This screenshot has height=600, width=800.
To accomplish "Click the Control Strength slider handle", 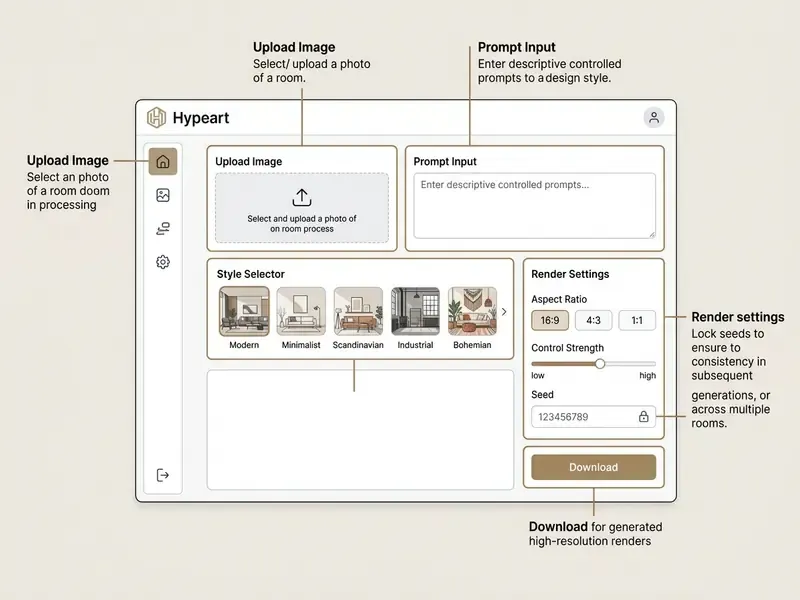I will coord(600,363).
